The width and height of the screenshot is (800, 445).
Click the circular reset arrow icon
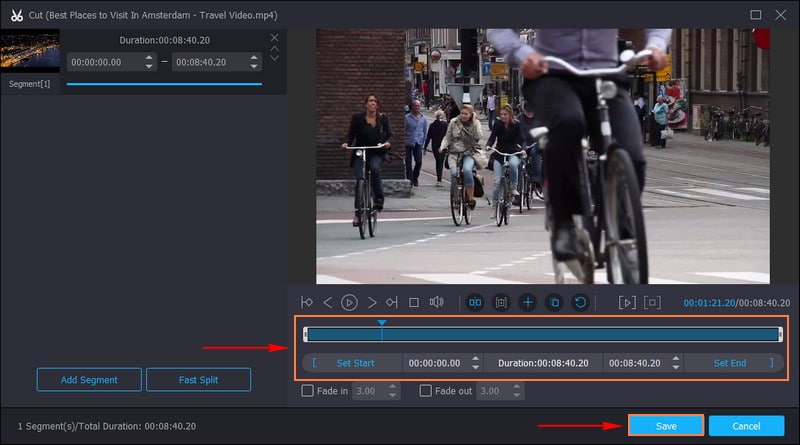579,302
